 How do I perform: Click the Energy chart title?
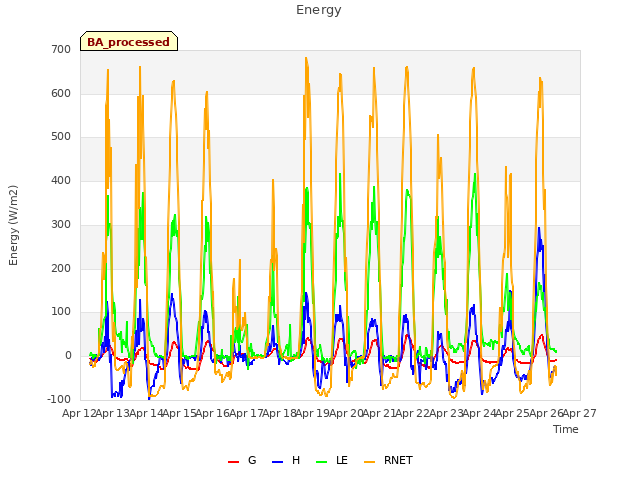point(319,9)
